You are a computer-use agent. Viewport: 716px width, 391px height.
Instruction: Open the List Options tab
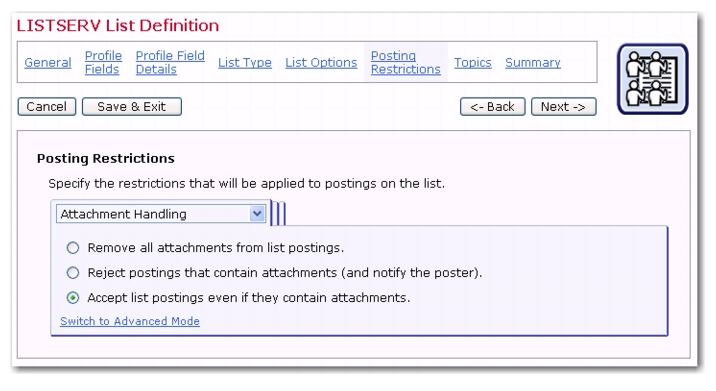pos(321,63)
